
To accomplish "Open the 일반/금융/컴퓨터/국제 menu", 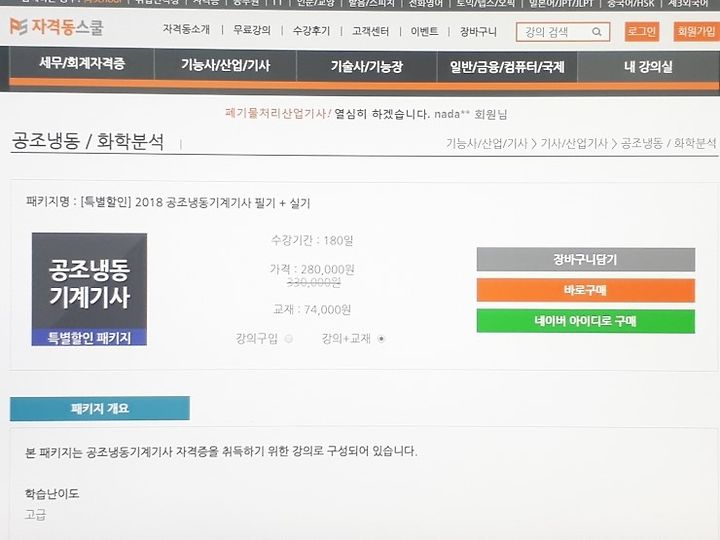I will [x=507, y=67].
